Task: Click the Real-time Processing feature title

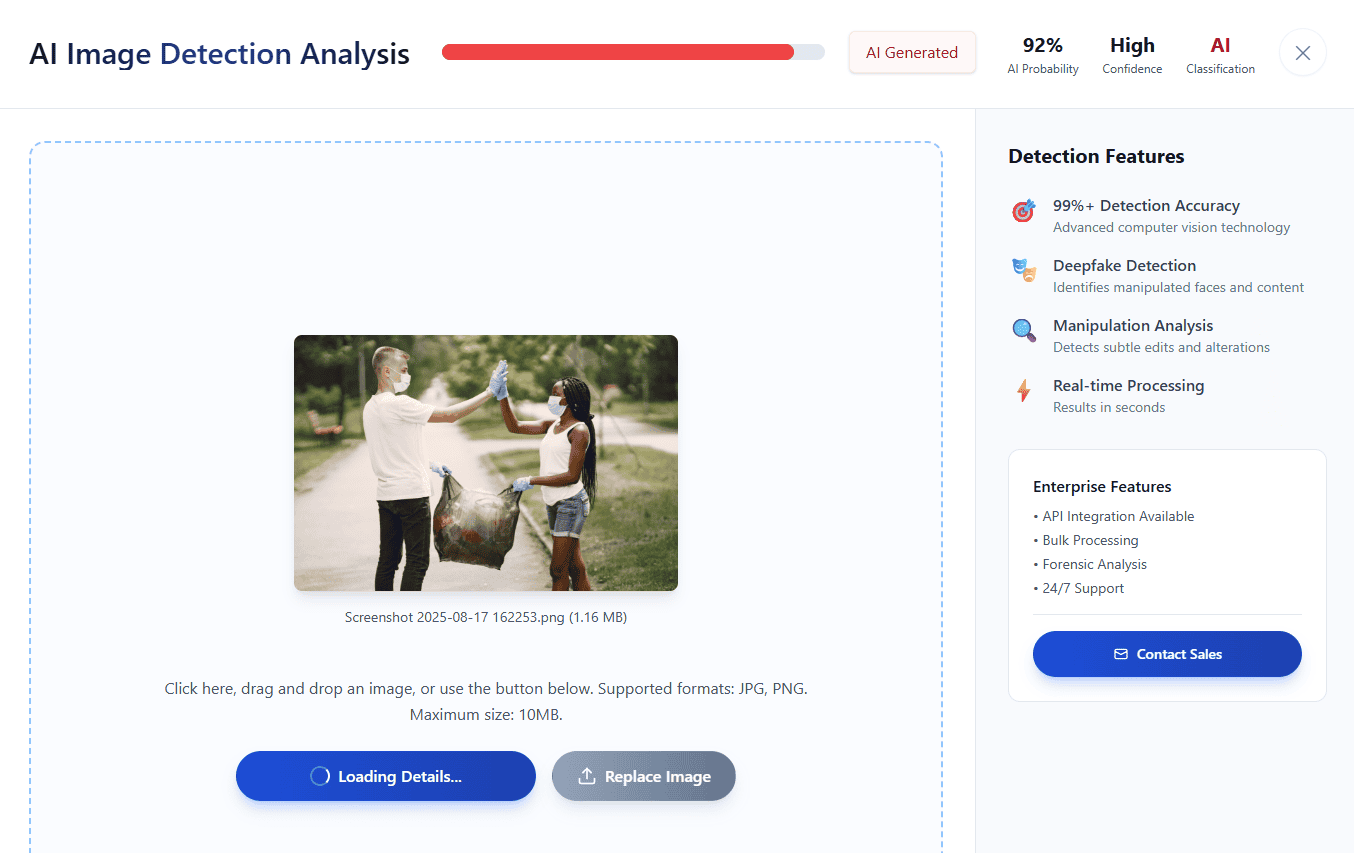Action: pyautogui.click(x=1128, y=385)
